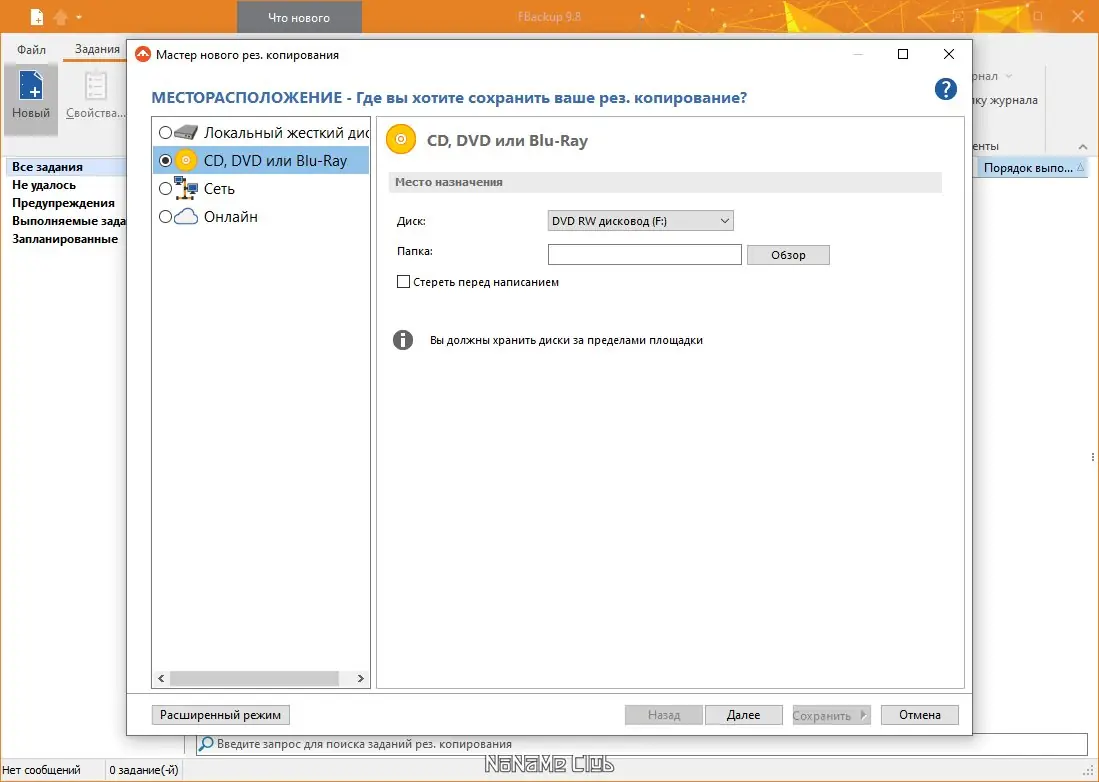Open the Диск drive dropdown

pyautogui.click(x=640, y=221)
